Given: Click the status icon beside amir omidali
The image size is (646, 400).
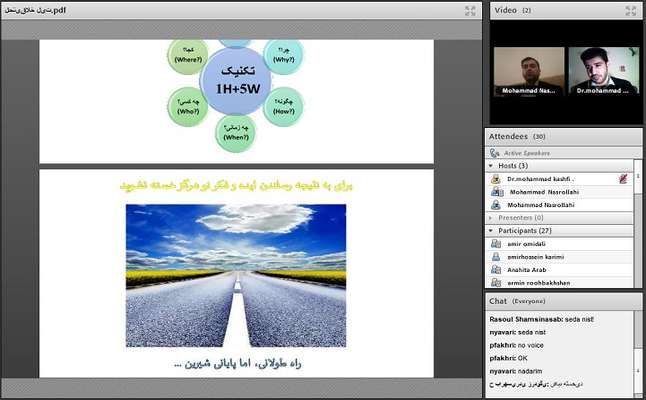Looking at the screenshot, I should coord(496,244).
